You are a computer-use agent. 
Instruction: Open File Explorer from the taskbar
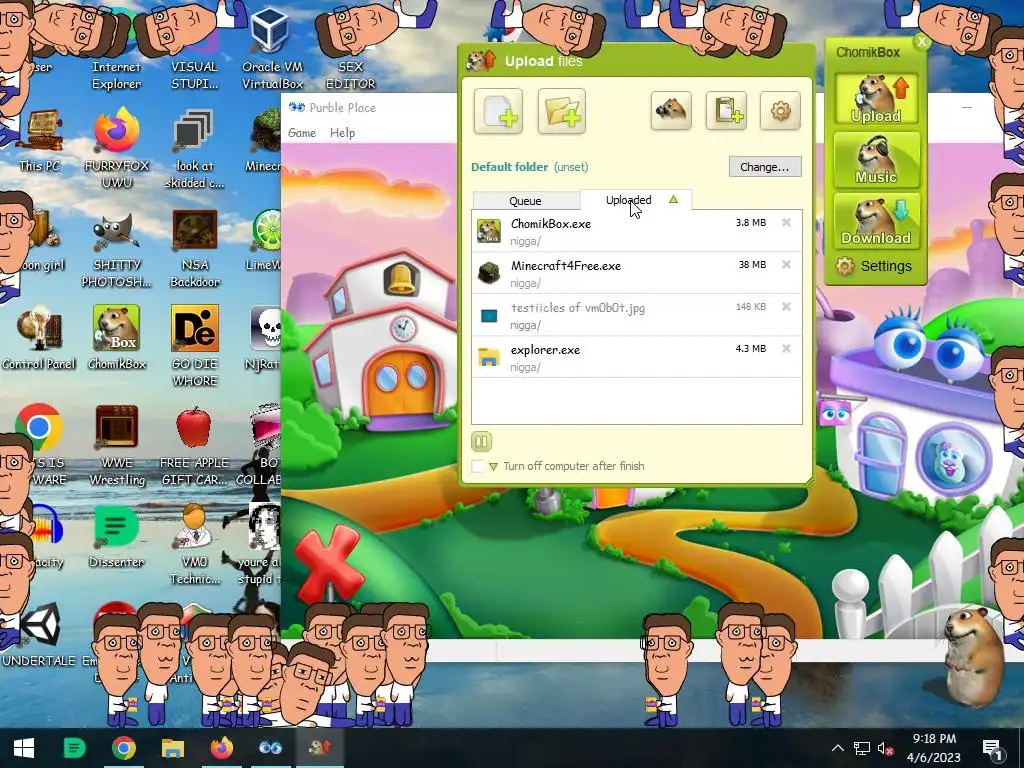[172, 748]
